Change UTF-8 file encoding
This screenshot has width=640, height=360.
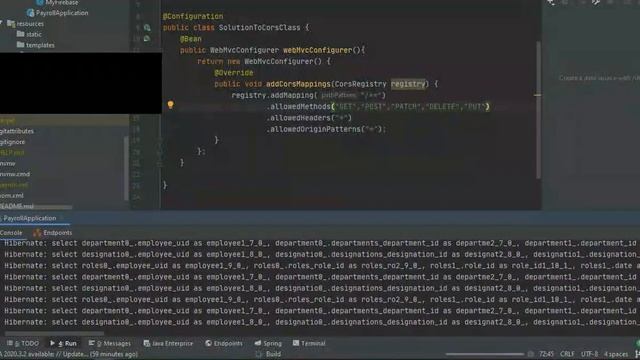(589, 354)
